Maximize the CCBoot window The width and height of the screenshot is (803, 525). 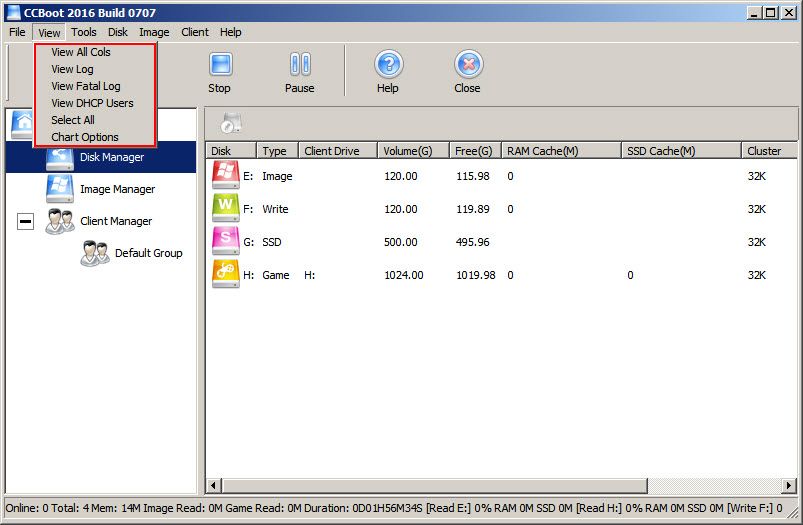770,13
